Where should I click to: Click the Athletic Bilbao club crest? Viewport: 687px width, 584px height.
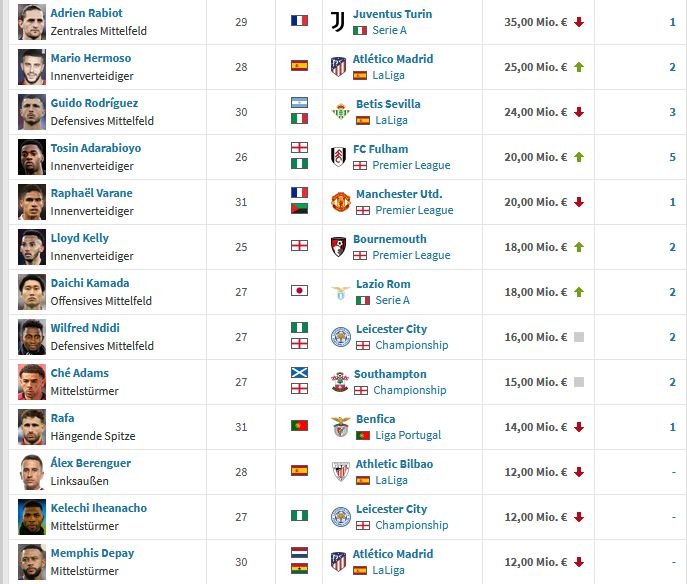click(x=340, y=472)
